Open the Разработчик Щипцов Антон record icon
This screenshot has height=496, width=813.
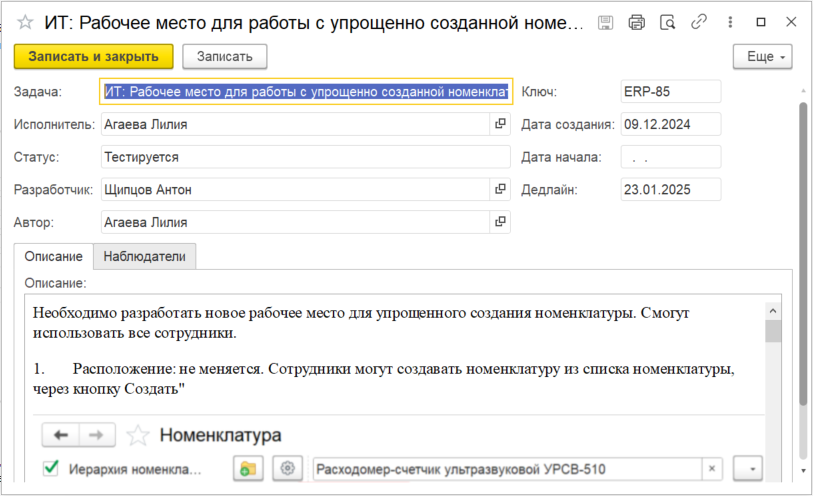point(500,189)
